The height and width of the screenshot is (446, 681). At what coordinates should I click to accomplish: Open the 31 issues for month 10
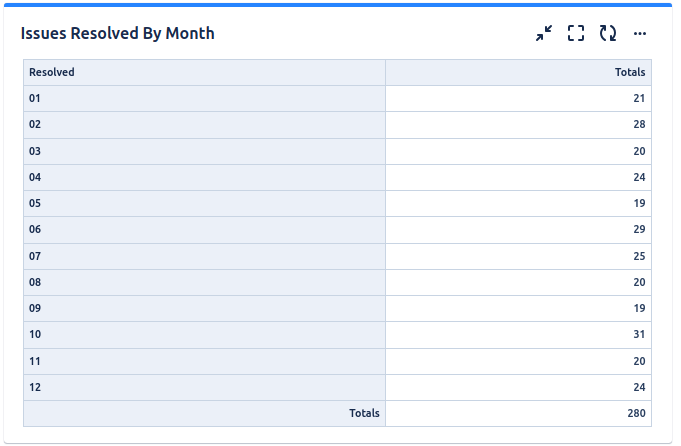click(x=639, y=334)
